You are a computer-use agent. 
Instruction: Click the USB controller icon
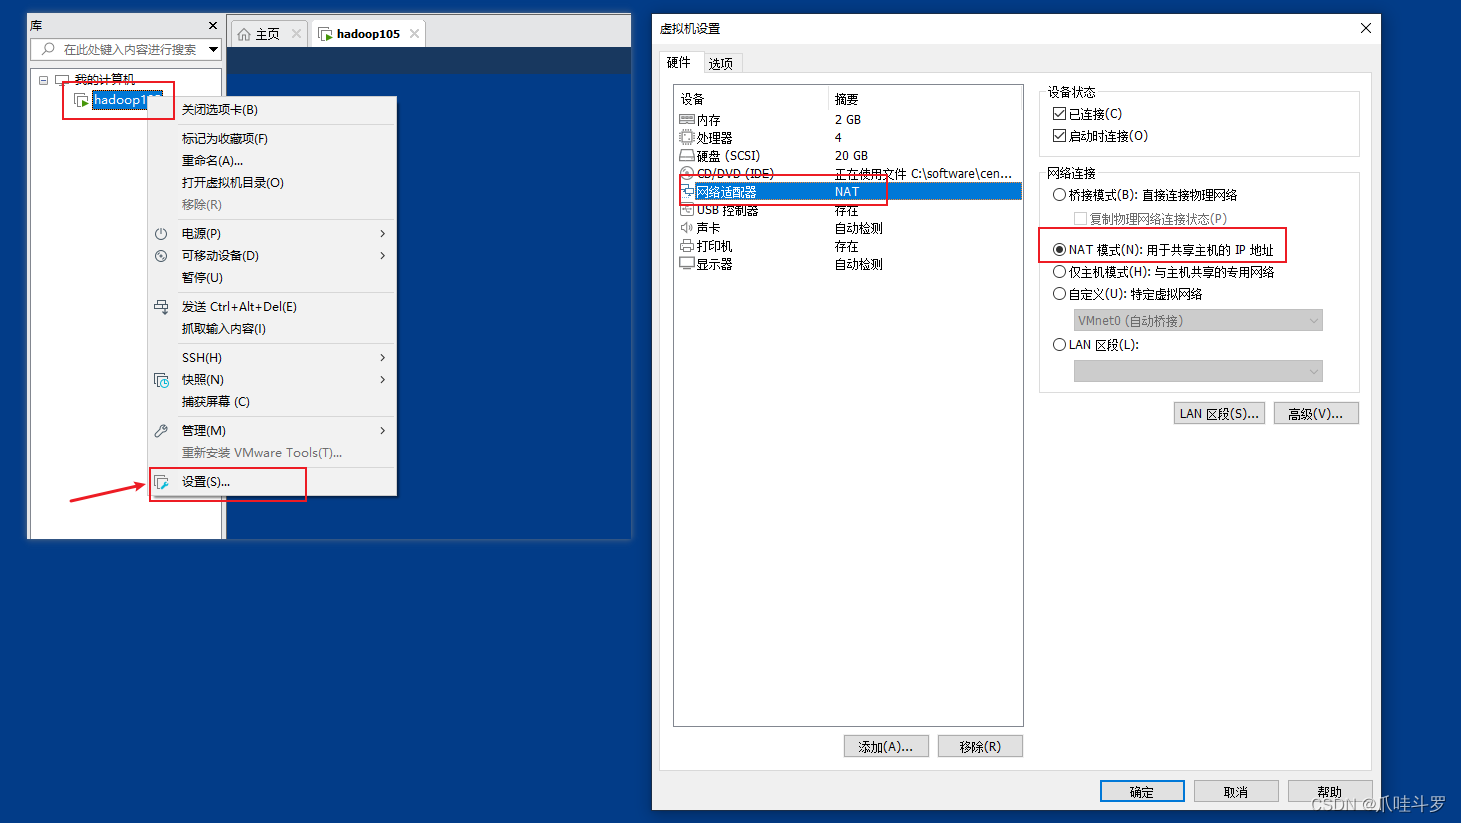(x=687, y=210)
